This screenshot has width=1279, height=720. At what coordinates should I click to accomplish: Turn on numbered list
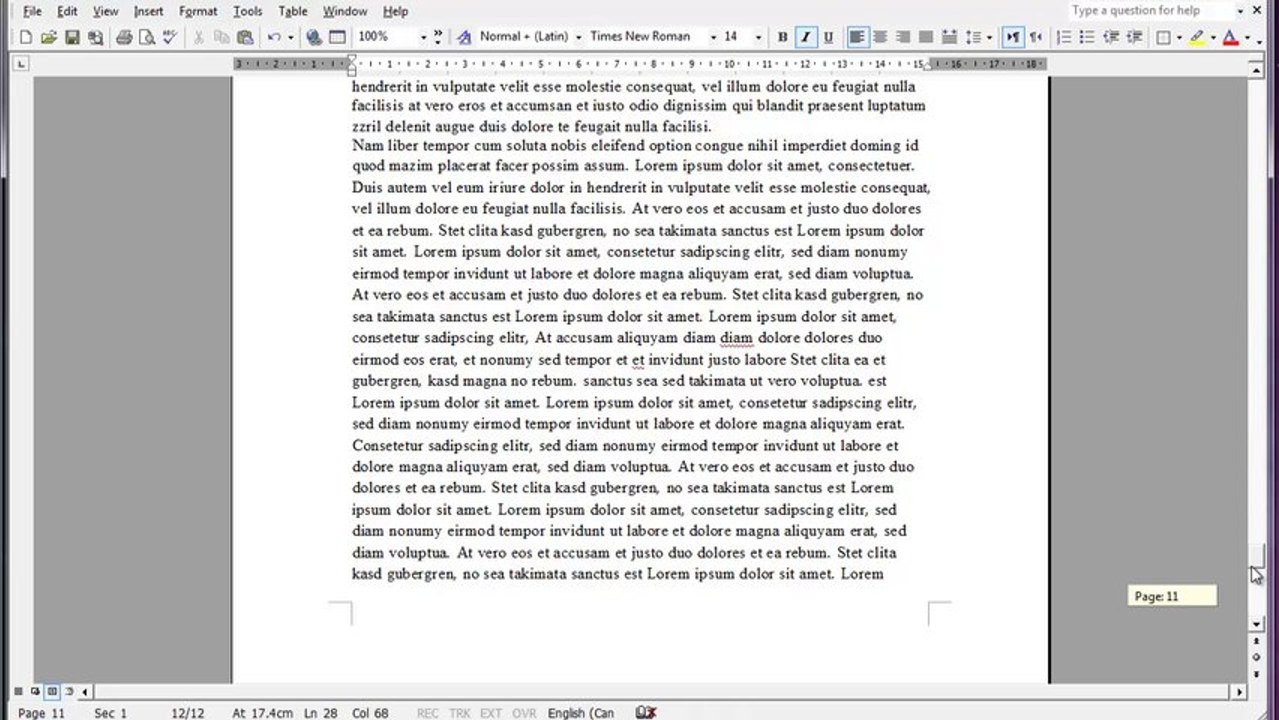point(1064,37)
